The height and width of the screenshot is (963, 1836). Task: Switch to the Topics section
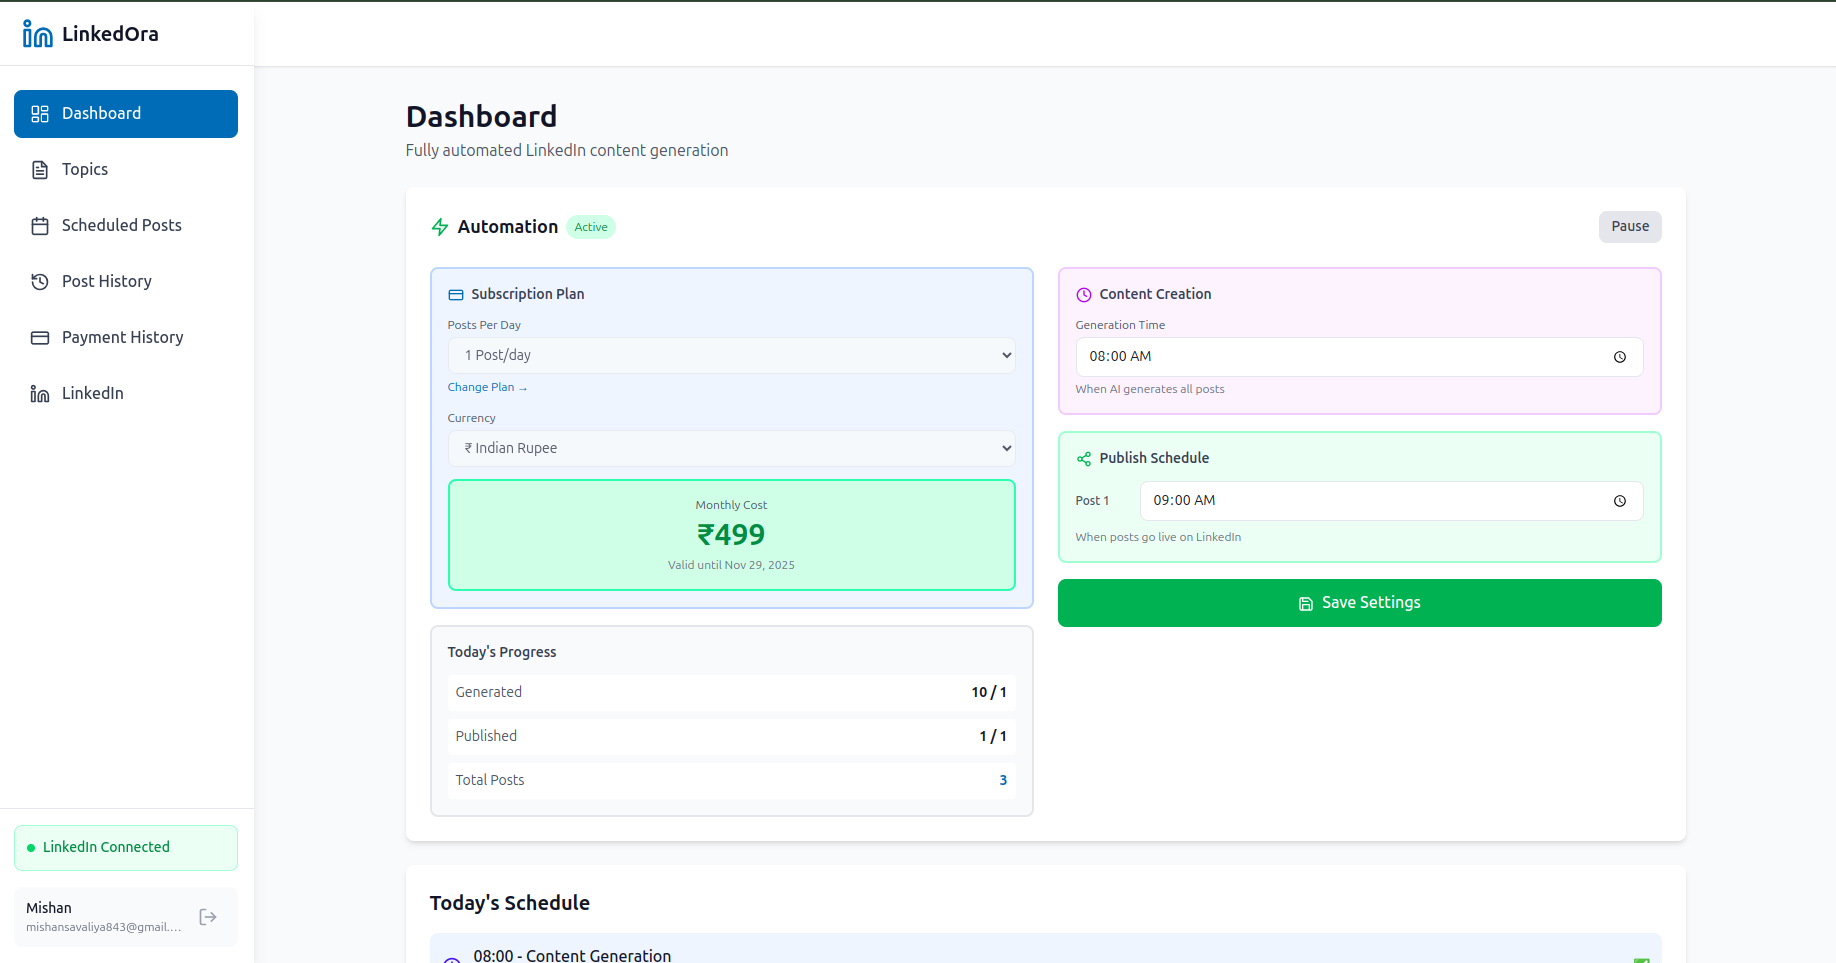tap(84, 169)
